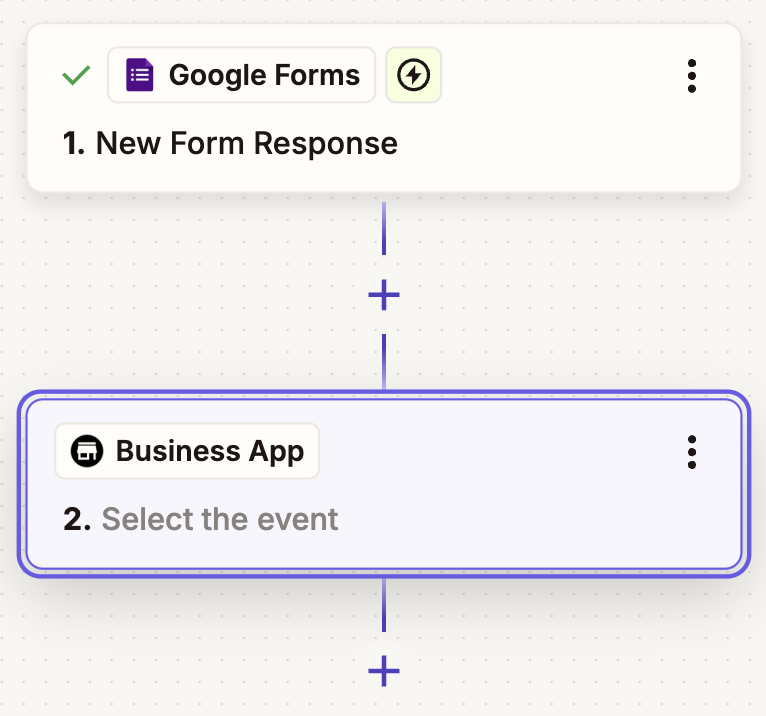Click the step number 1 label
Viewport: 766px width, 716px height.
74,143
